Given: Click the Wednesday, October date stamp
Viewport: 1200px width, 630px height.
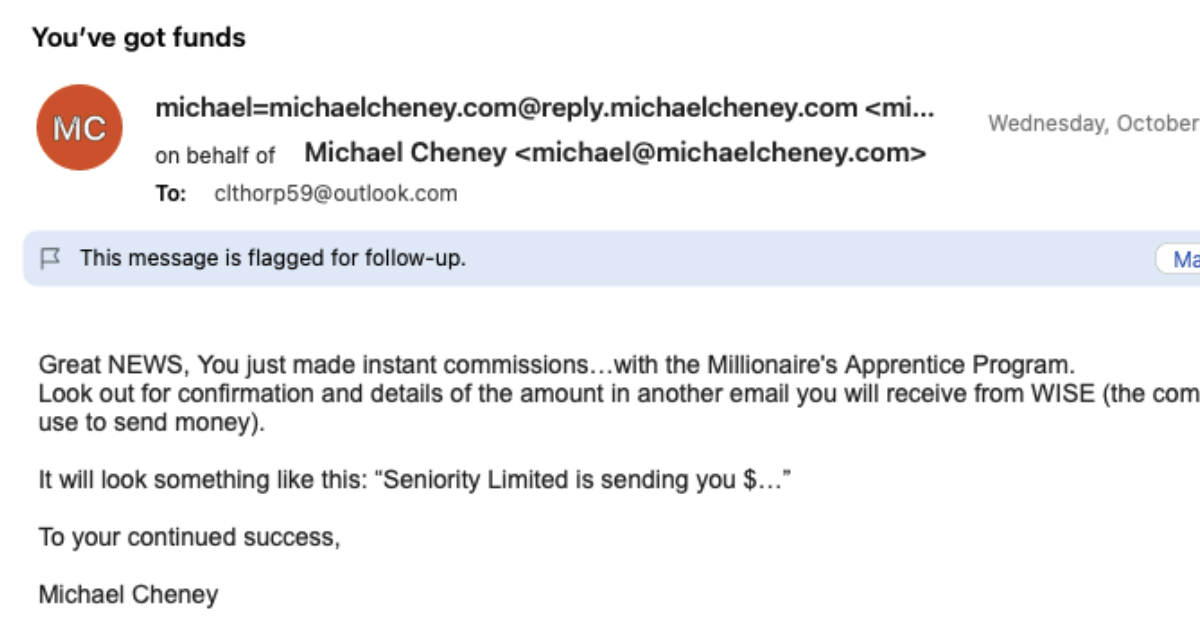Looking at the screenshot, I should [1093, 124].
